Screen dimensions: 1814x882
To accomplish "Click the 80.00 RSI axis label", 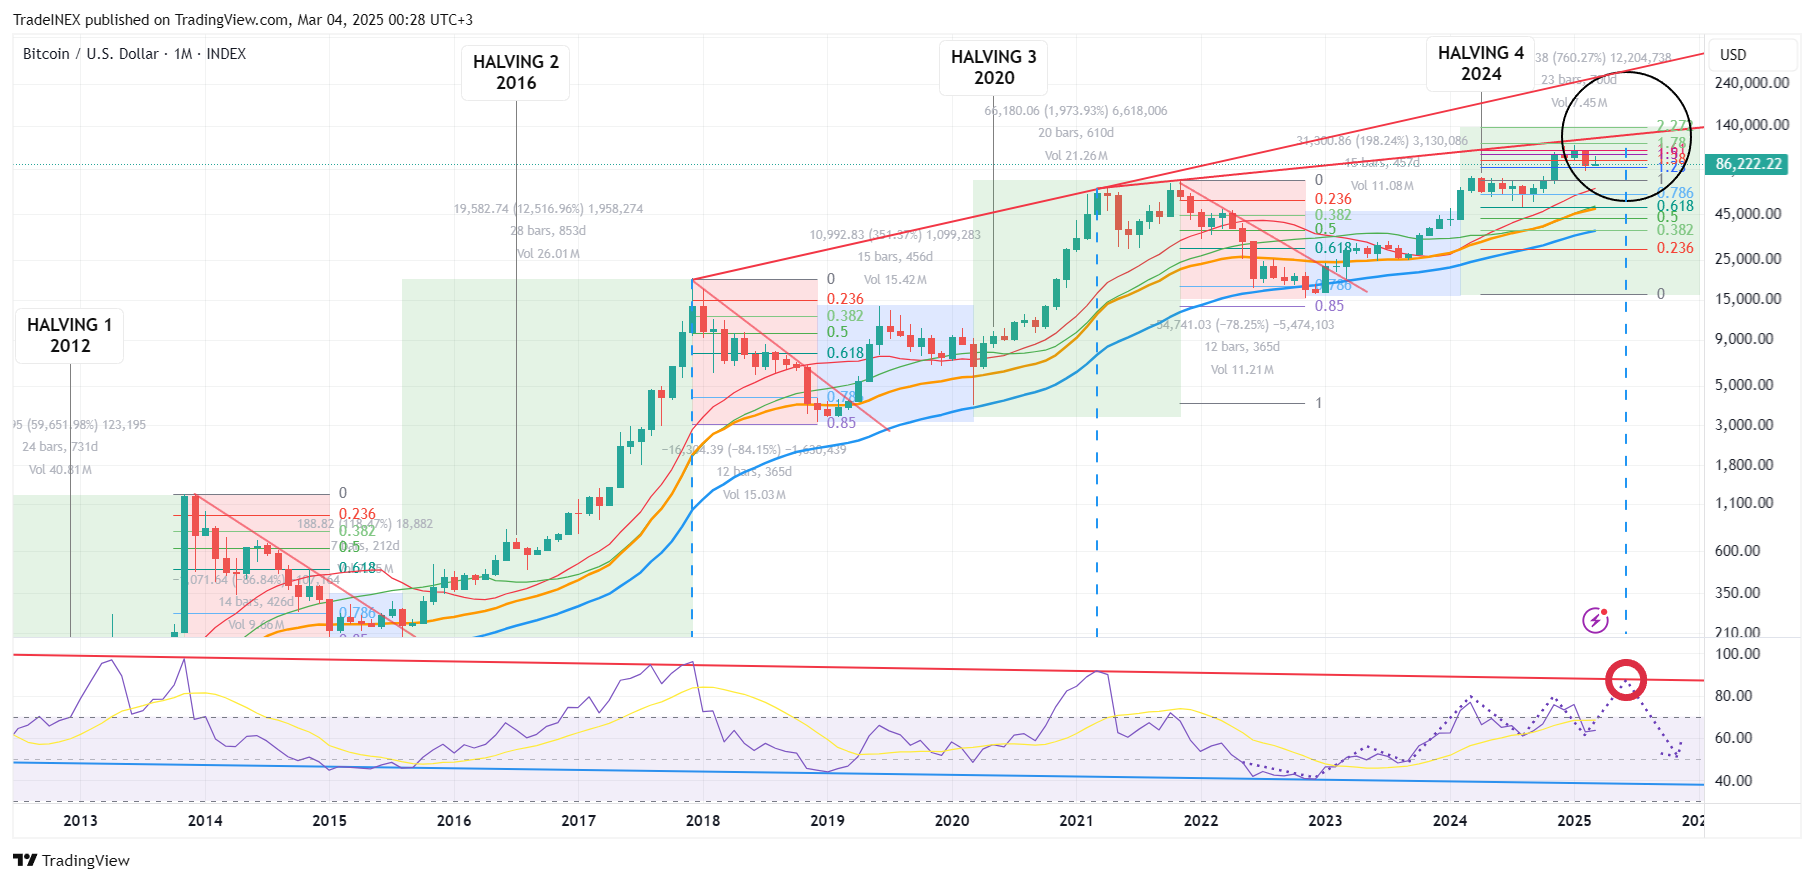I will point(1734,696).
